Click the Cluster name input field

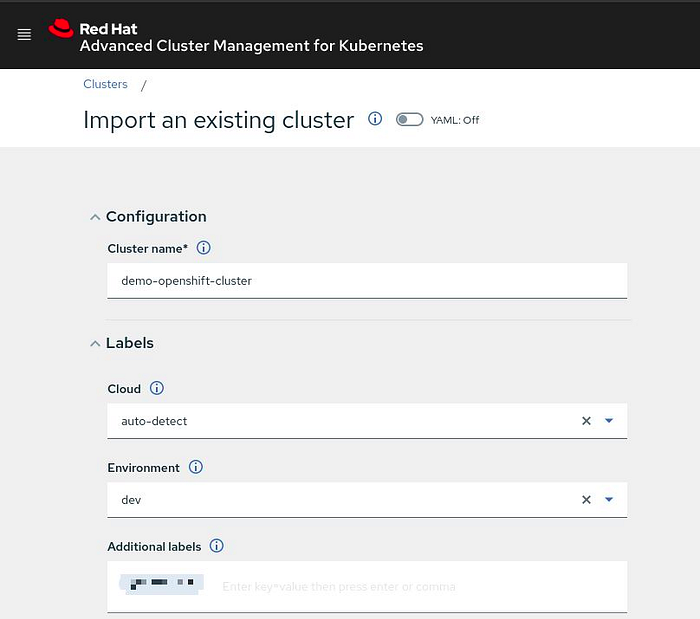[367, 281]
